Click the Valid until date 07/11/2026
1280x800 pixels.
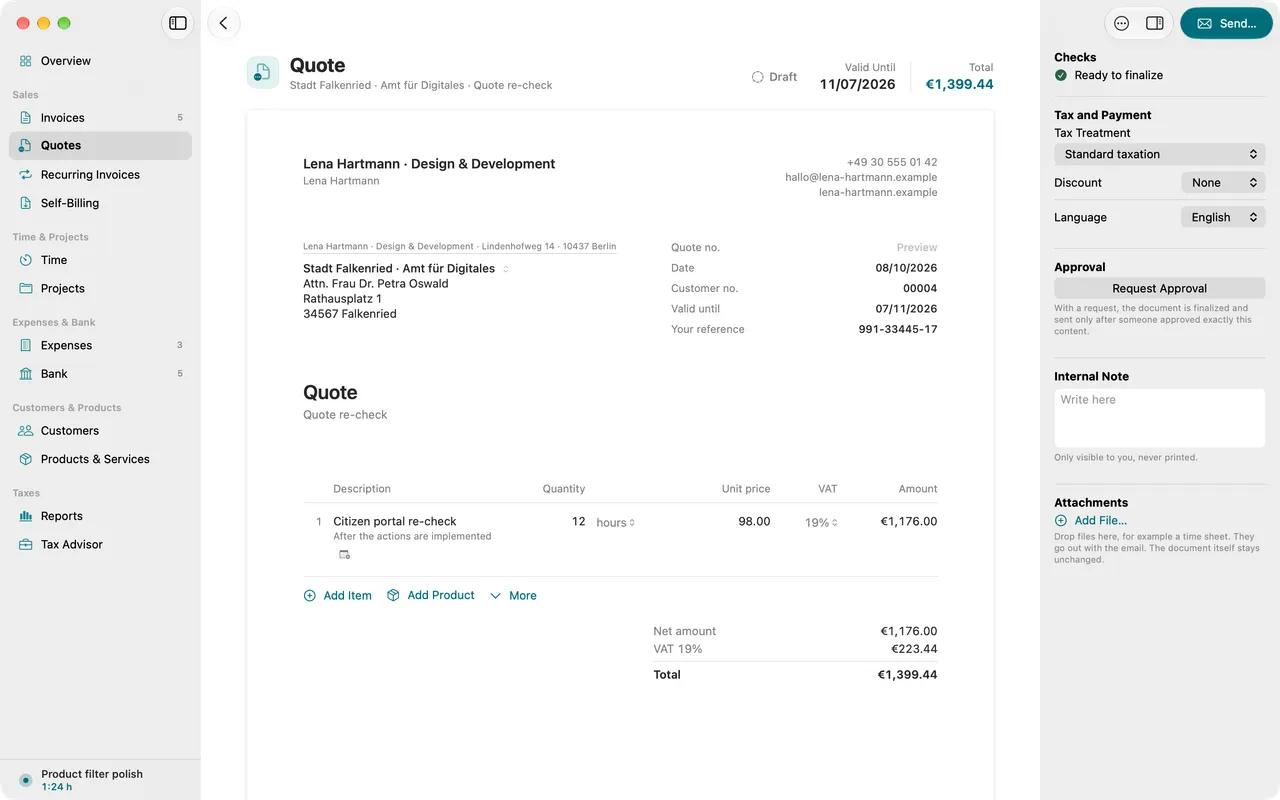(907, 309)
